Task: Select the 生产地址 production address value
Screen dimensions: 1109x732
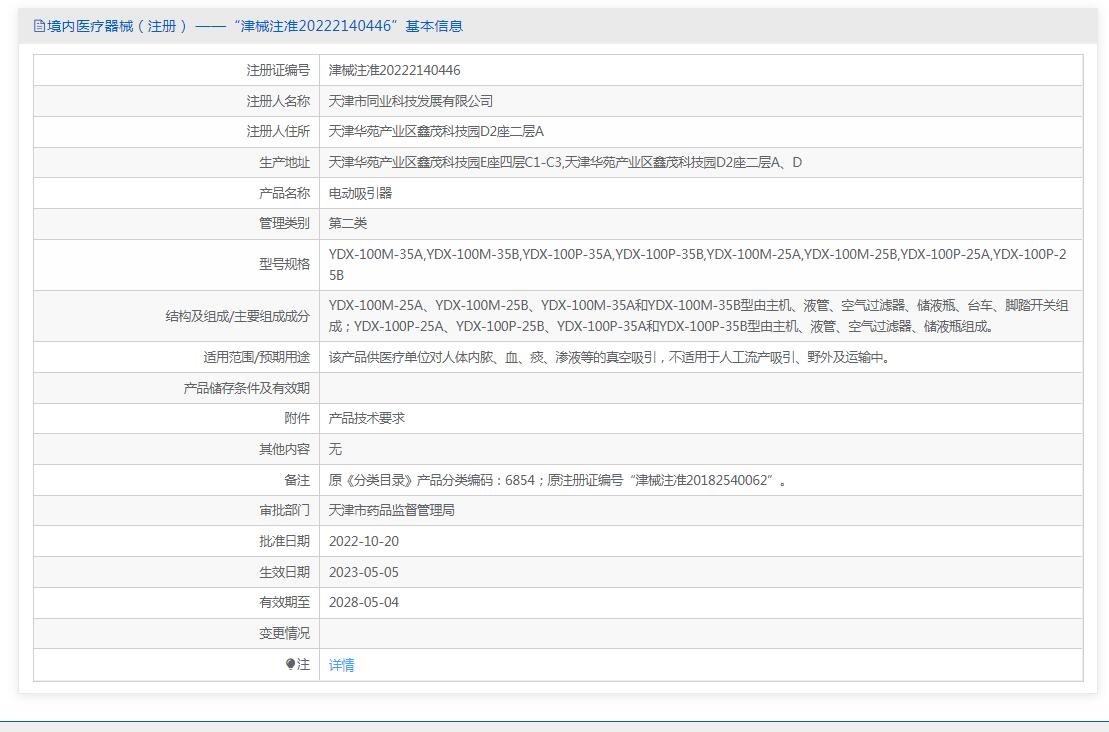Action: pos(565,162)
